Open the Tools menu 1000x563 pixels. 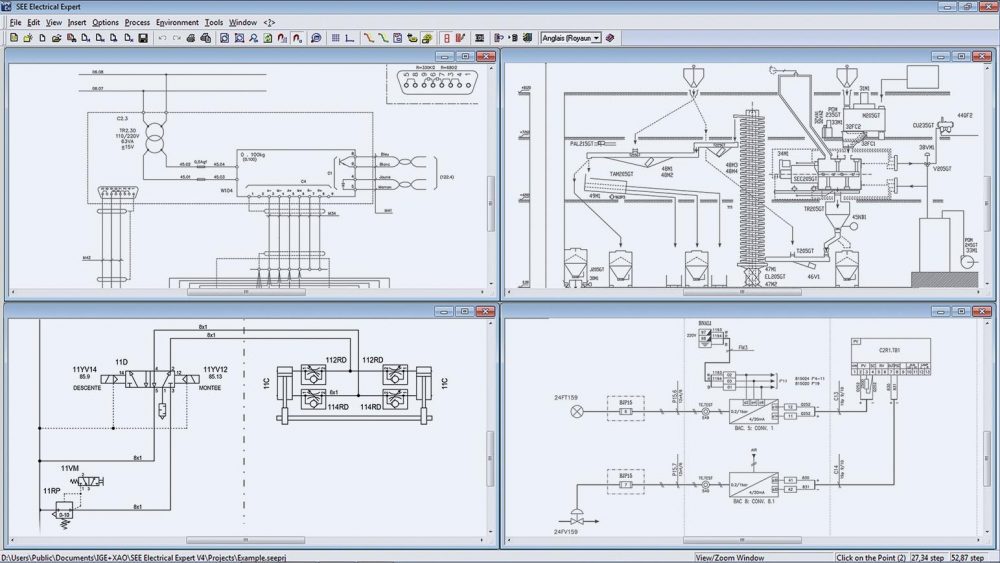pos(214,22)
